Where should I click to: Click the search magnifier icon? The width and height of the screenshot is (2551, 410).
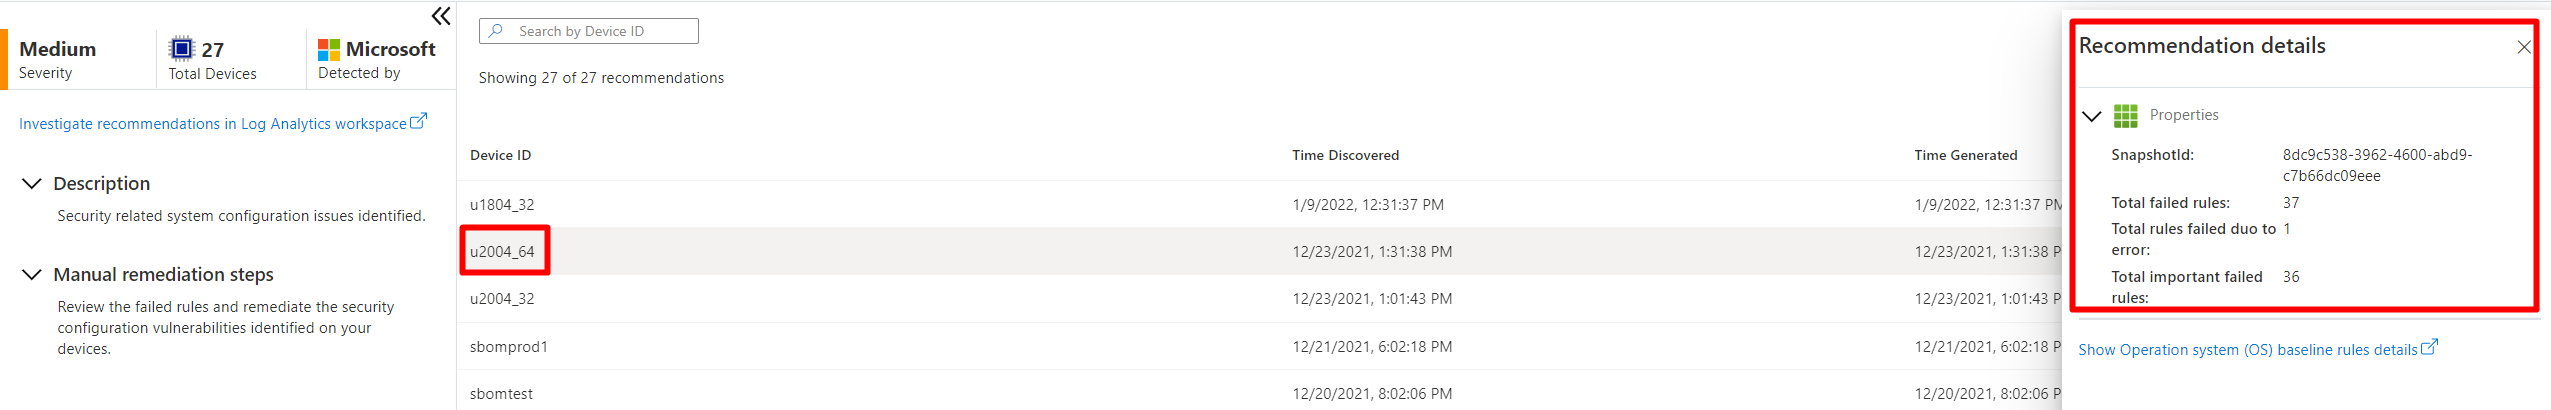point(496,31)
